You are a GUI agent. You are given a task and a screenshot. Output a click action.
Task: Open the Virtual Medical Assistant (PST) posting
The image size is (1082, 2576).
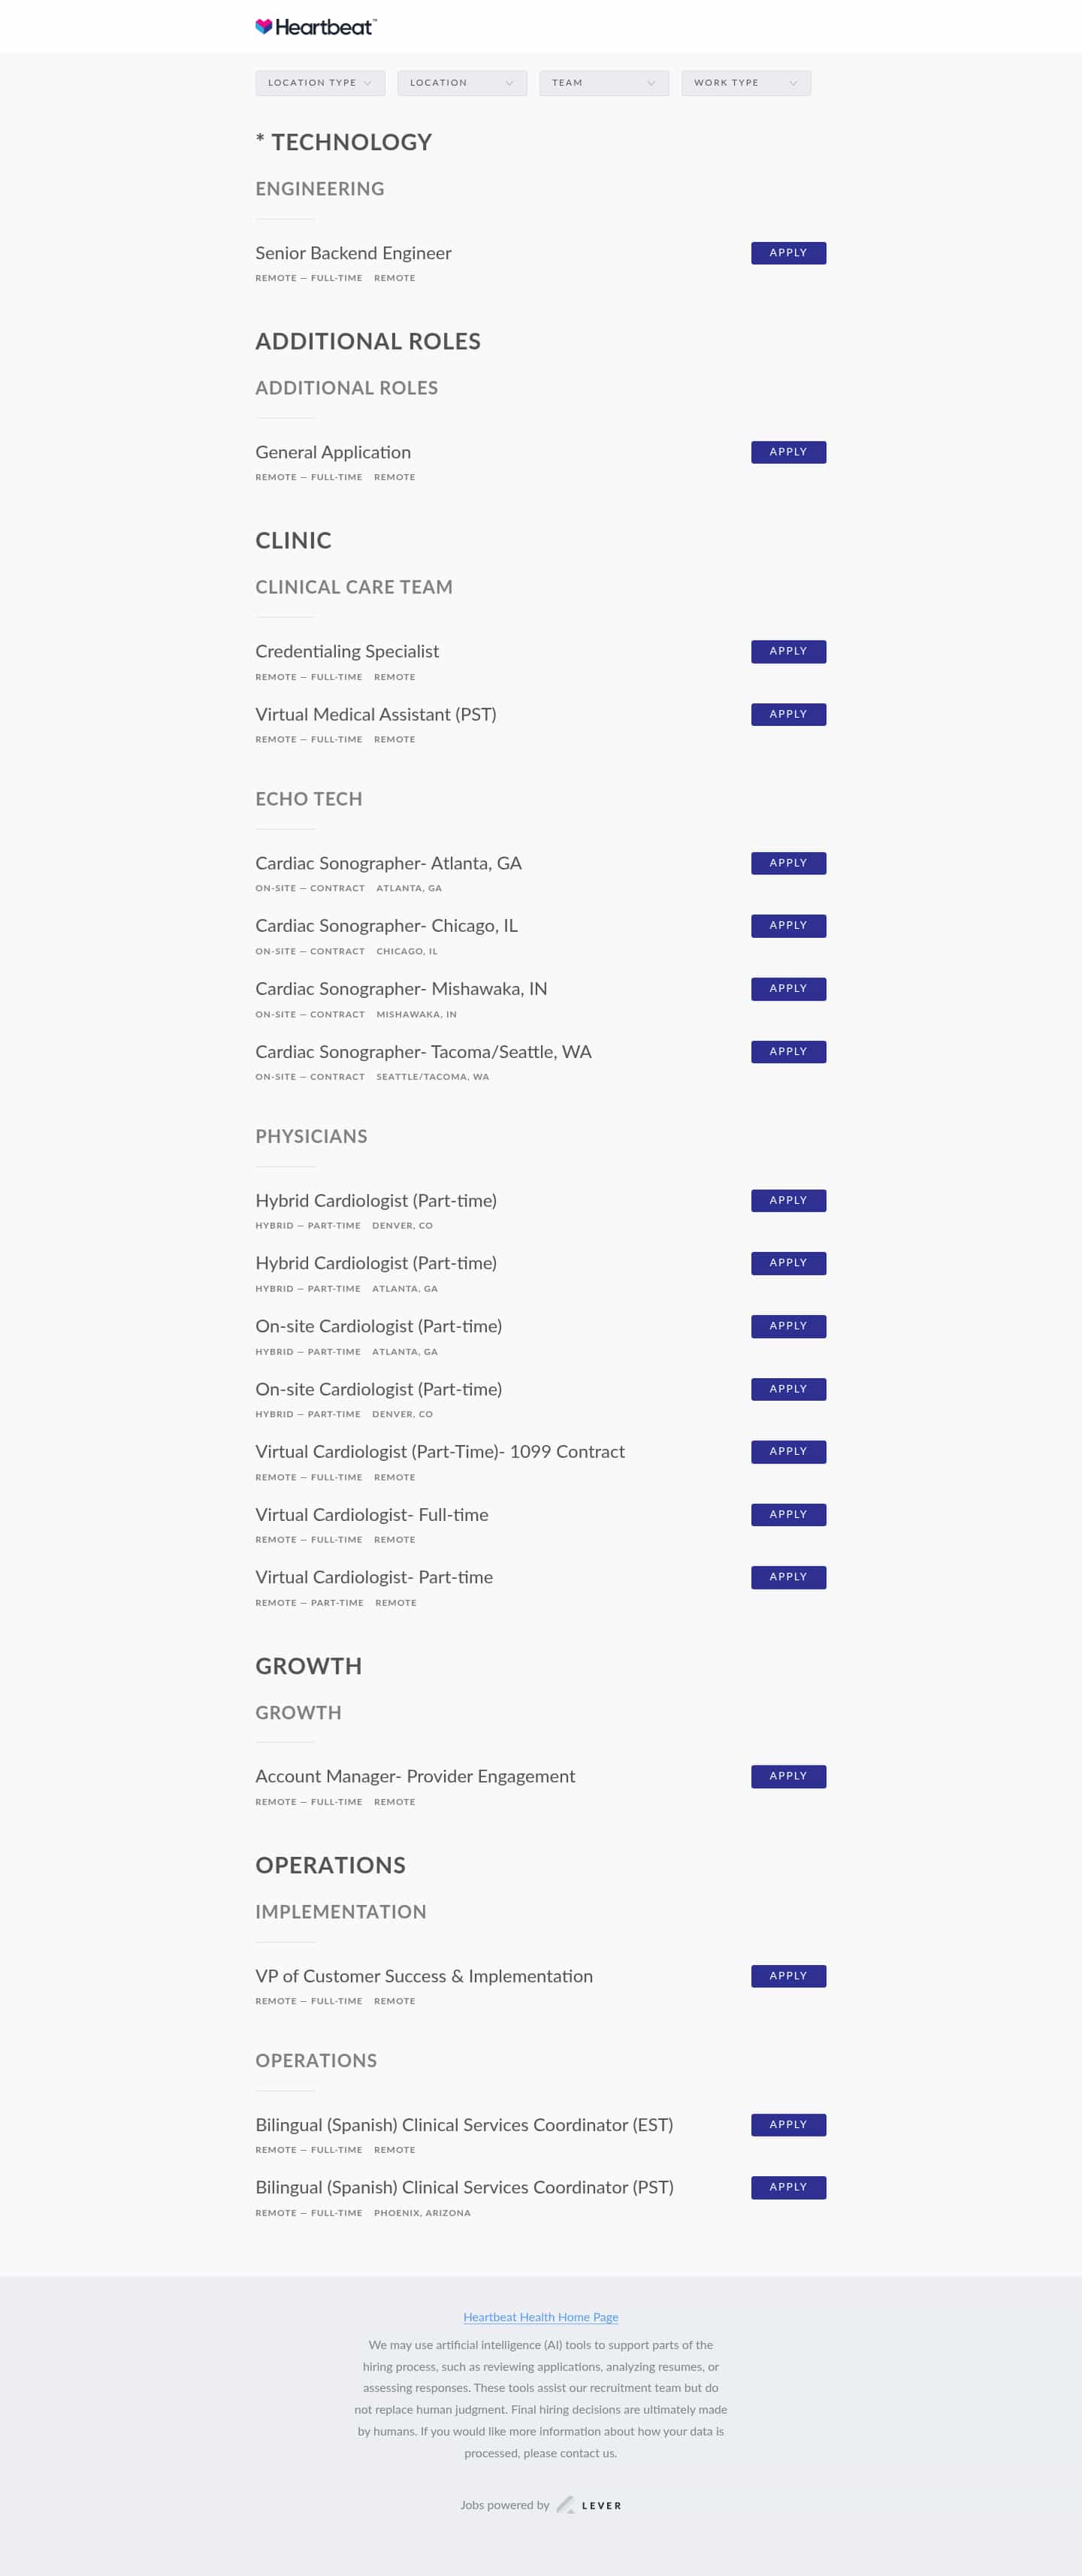point(376,714)
